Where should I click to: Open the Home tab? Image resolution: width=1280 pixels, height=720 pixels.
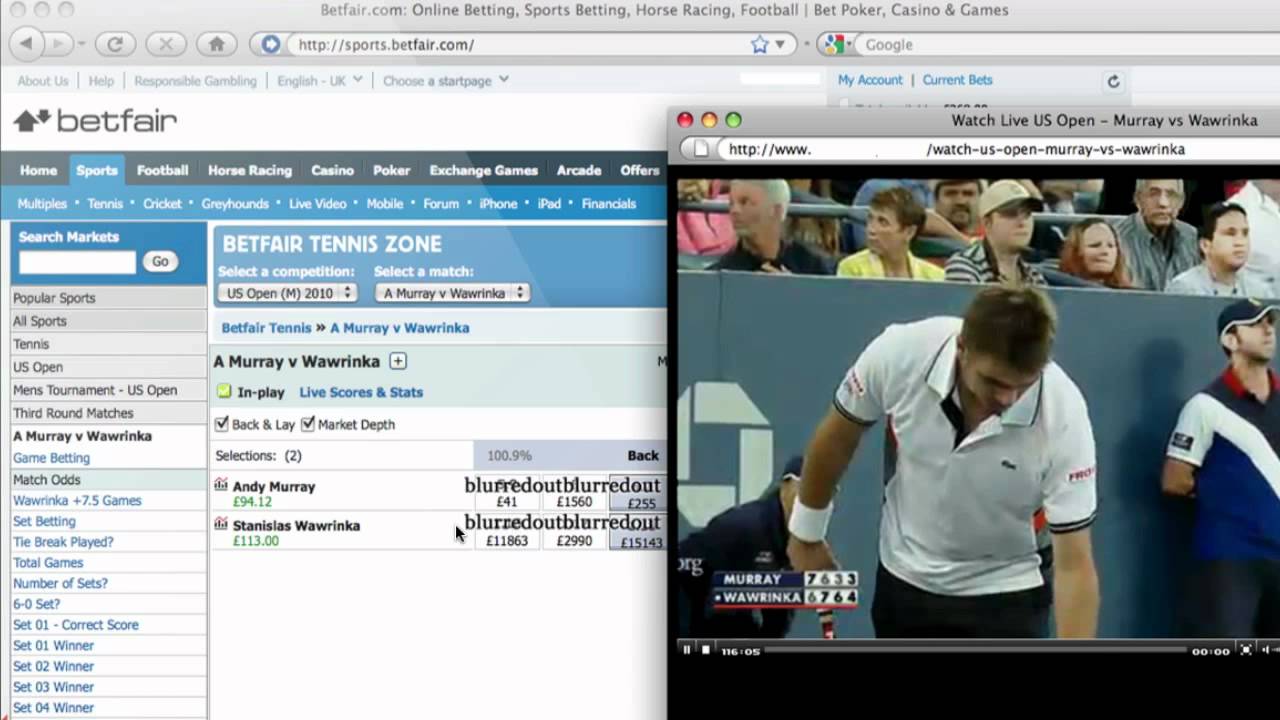tap(38, 170)
